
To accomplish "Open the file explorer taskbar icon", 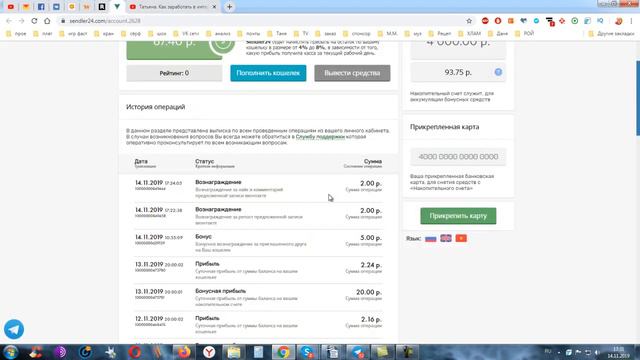I will [x=233, y=352].
